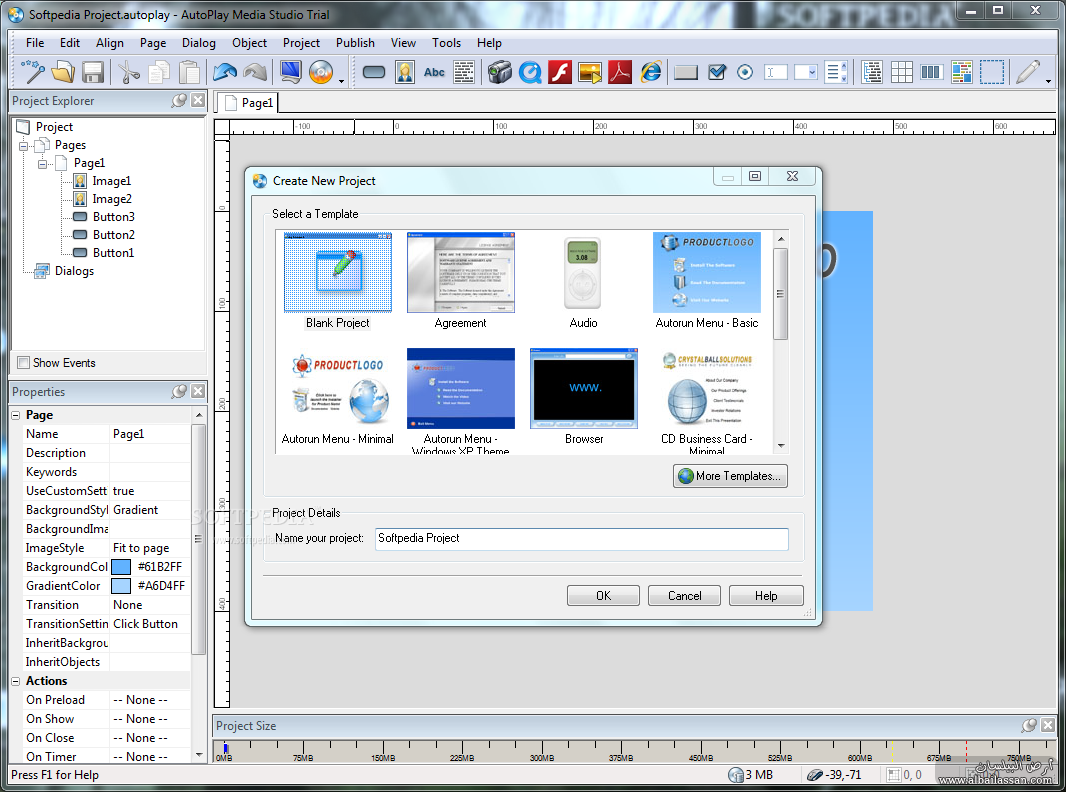Click the Undo arrow icon
Screen dimensions: 1066x792
pos(225,71)
